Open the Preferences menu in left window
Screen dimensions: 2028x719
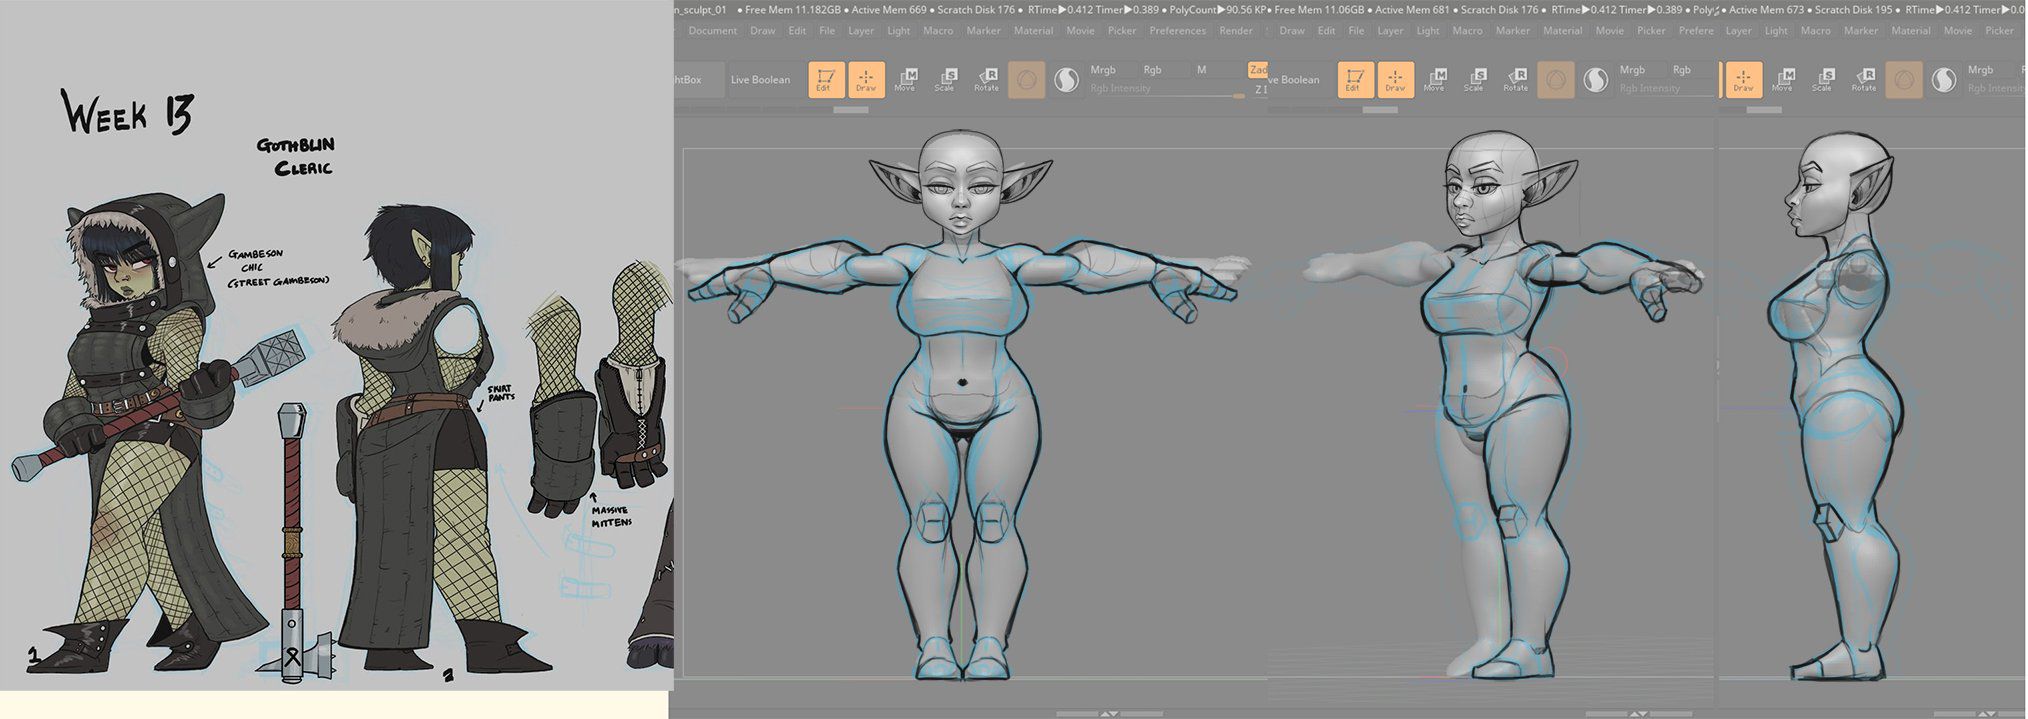(x=1178, y=31)
